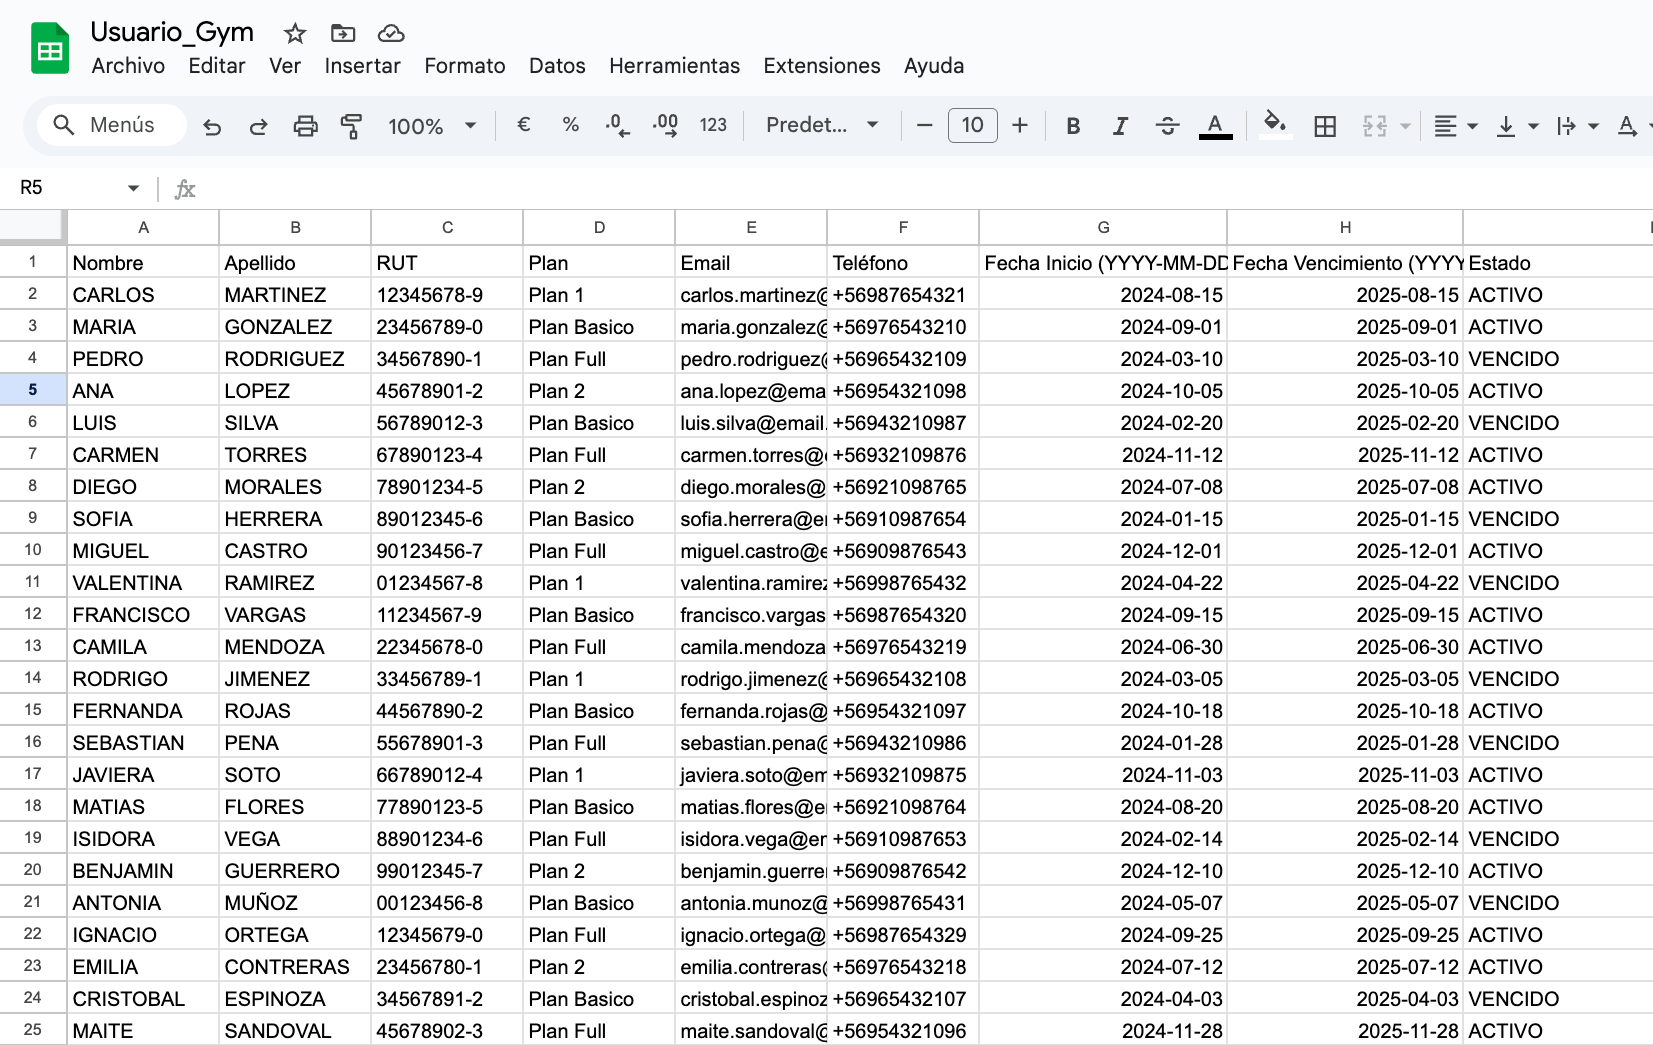Print the spreadsheet via printer icon

pyautogui.click(x=305, y=126)
